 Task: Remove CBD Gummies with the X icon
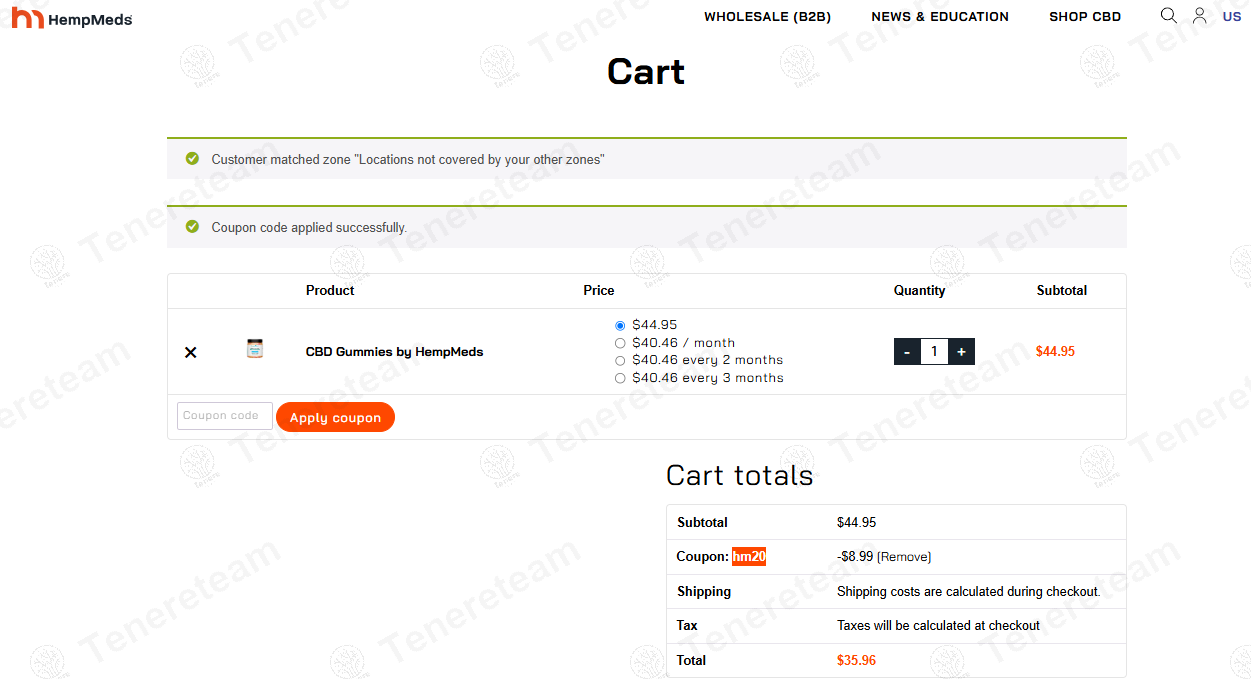[191, 352]
